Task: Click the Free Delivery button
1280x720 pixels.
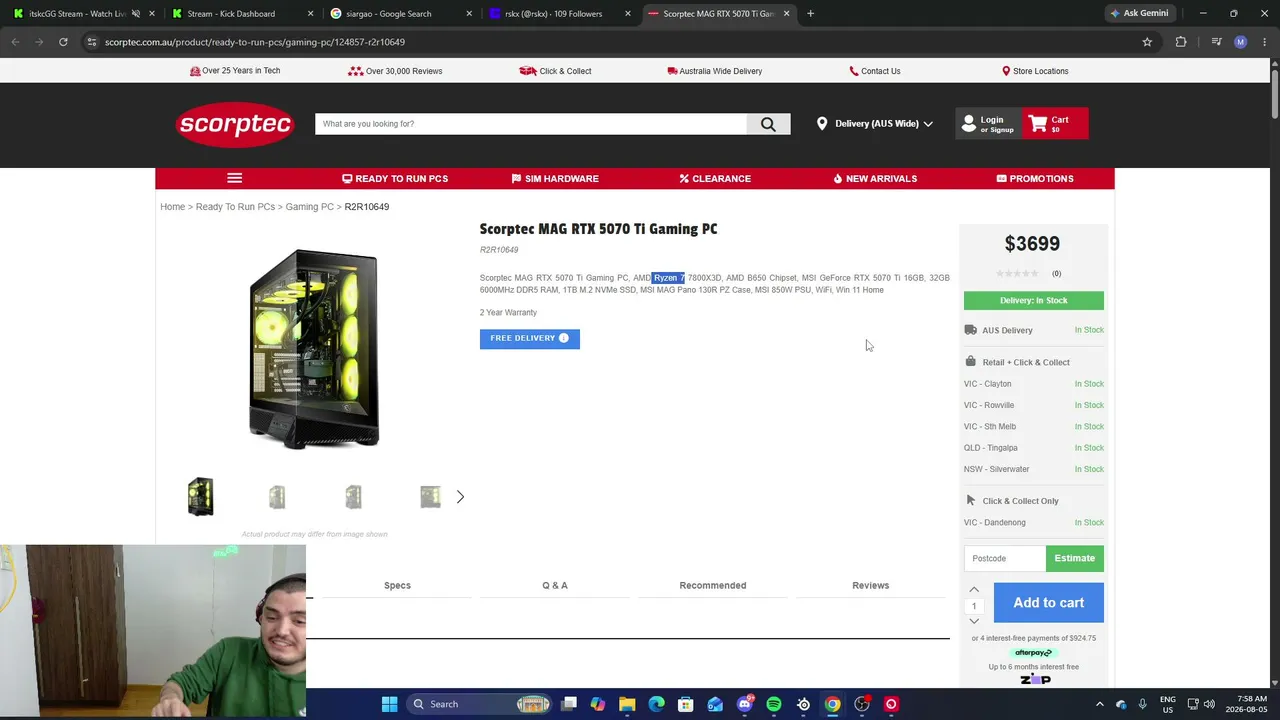Action: [x=530, y=338]
